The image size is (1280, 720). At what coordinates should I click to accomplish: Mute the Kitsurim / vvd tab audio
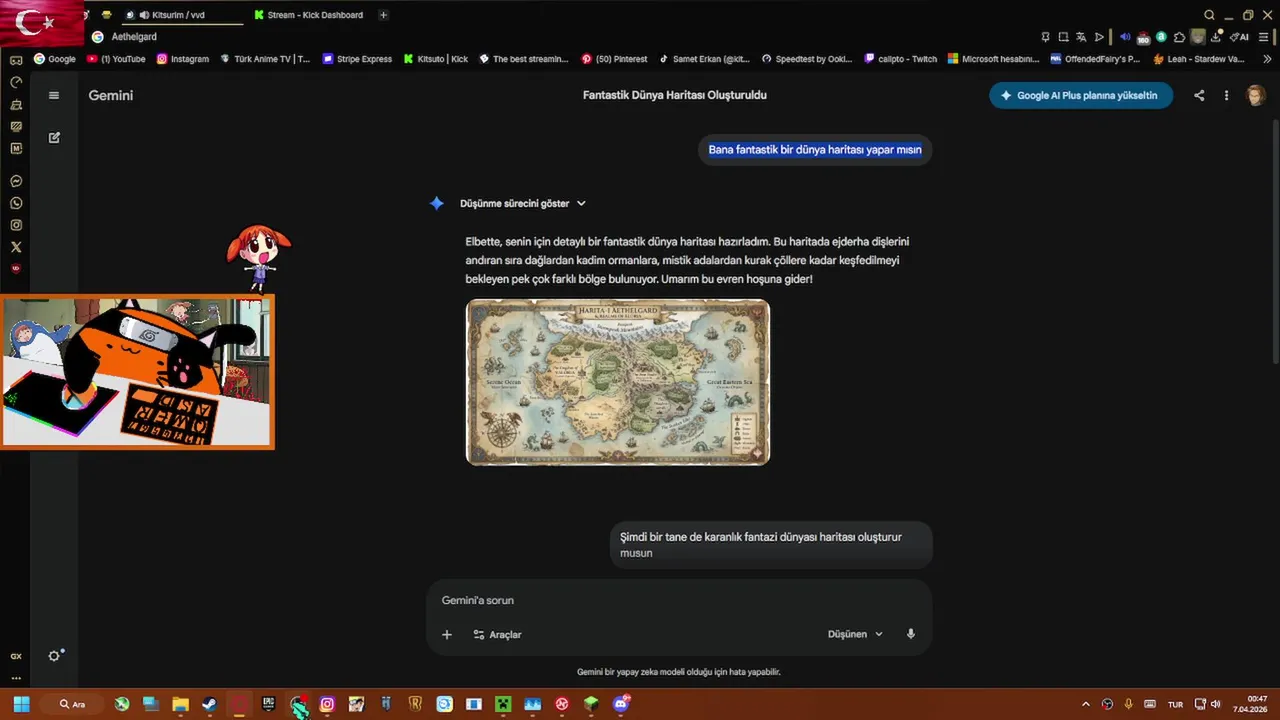coord(144,15)
